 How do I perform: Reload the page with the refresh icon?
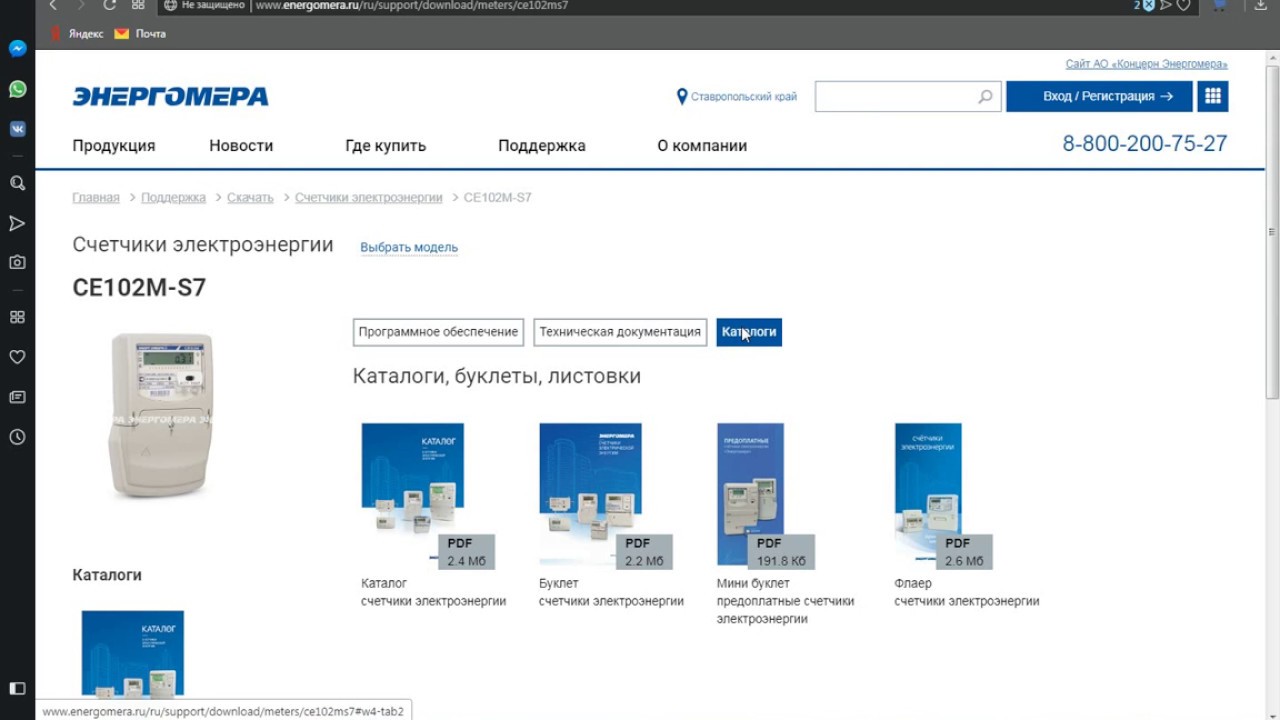pos(110,5)
